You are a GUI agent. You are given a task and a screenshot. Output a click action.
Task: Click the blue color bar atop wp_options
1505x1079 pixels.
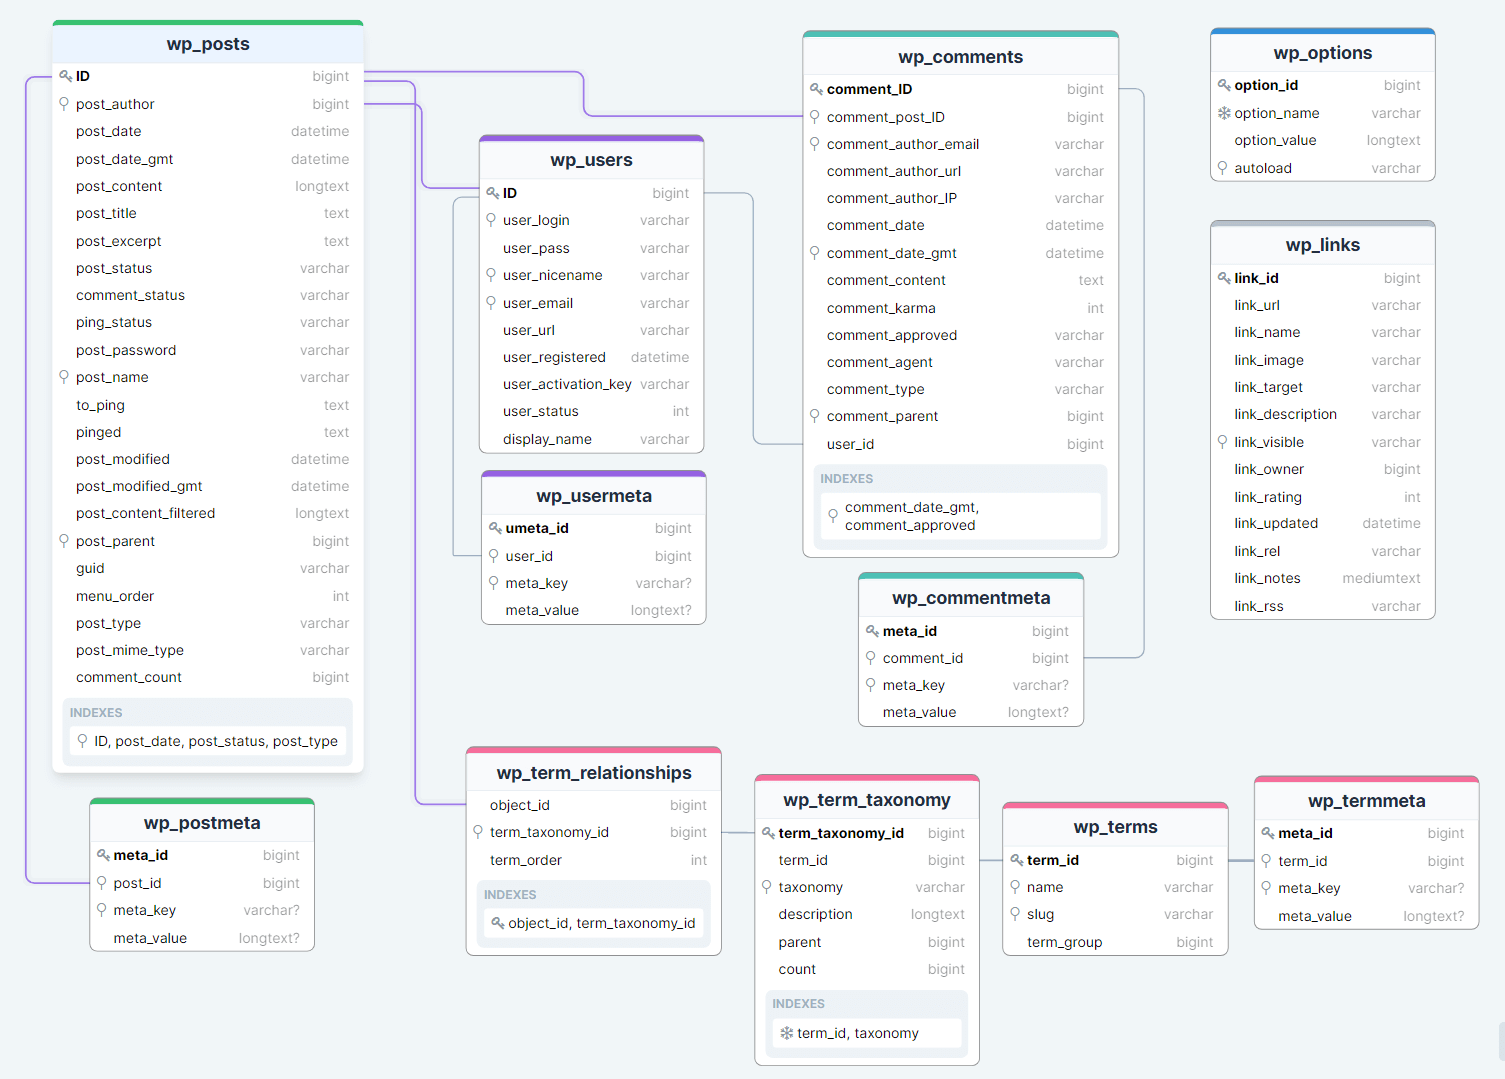1322,31
